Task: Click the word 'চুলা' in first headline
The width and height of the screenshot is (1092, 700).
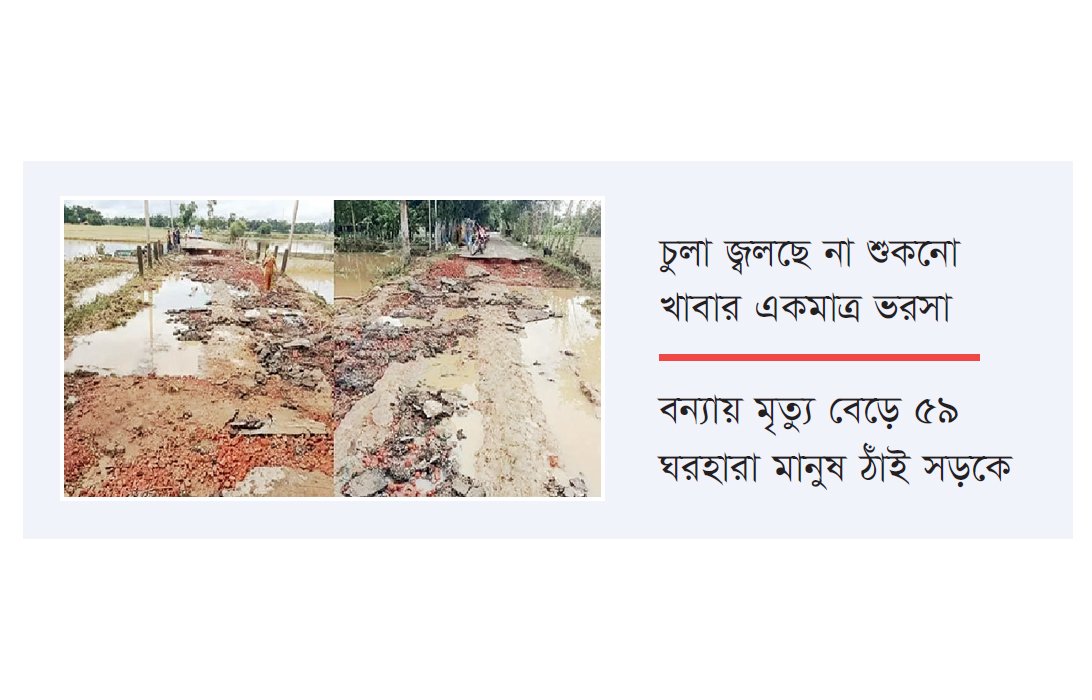Action: click(x=685, y=254)
